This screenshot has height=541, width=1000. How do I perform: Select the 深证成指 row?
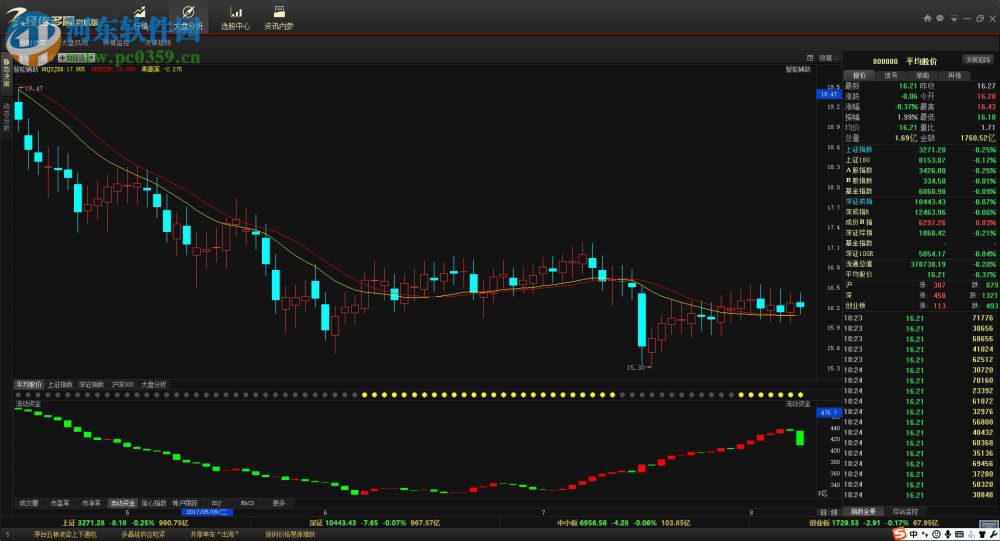[921, 202]
